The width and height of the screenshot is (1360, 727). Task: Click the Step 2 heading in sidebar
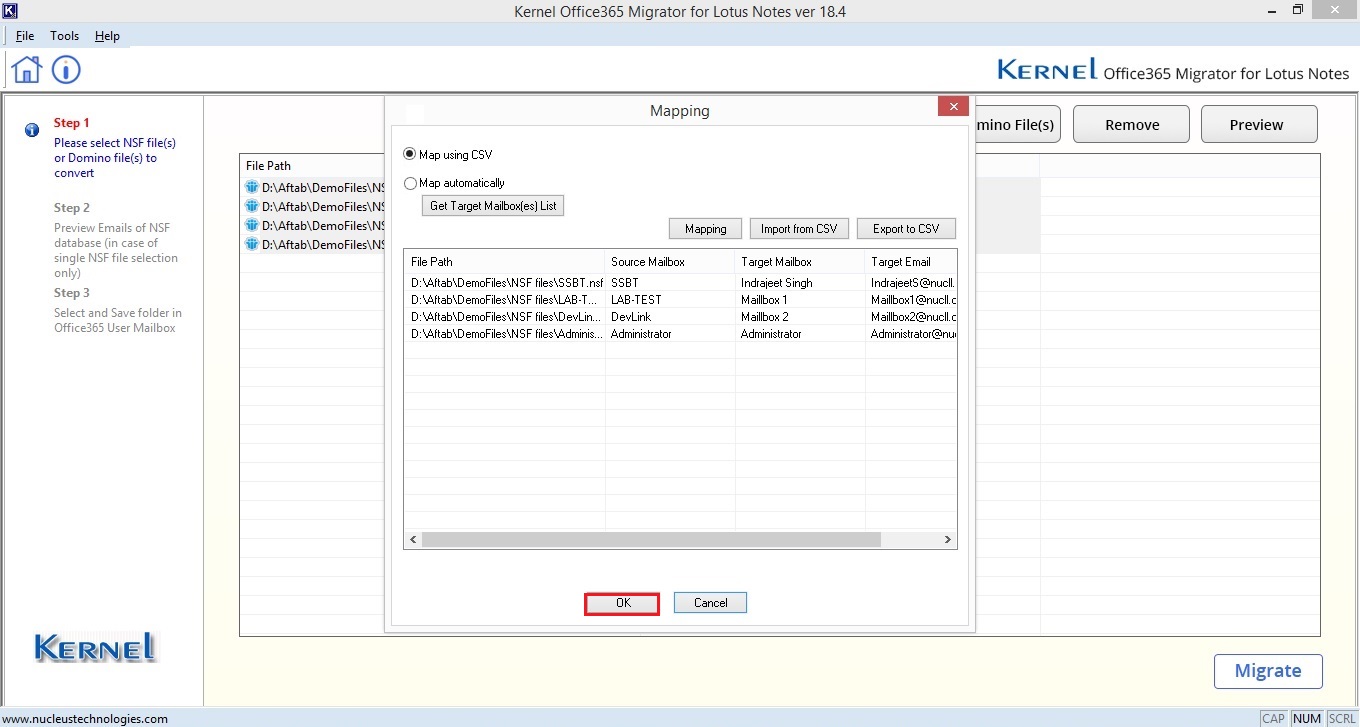[72, 208]
